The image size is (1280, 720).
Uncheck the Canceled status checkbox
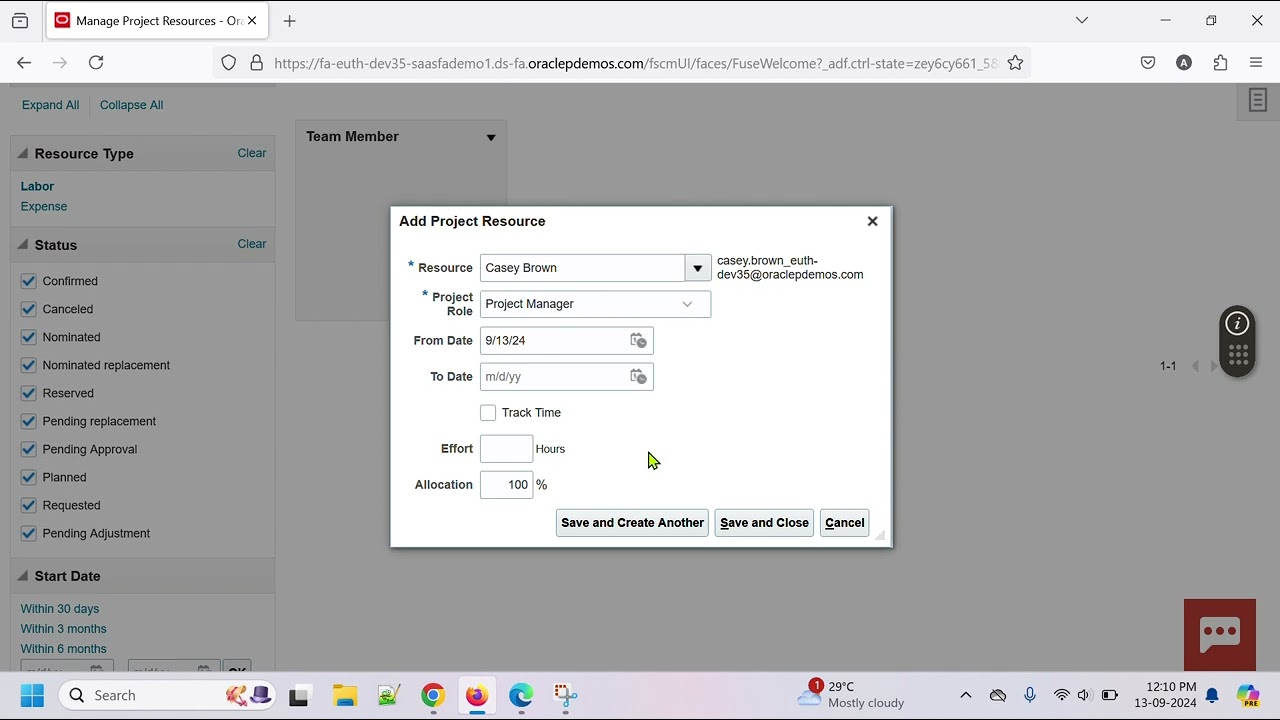pyautogui.click(x=28, y=309)
